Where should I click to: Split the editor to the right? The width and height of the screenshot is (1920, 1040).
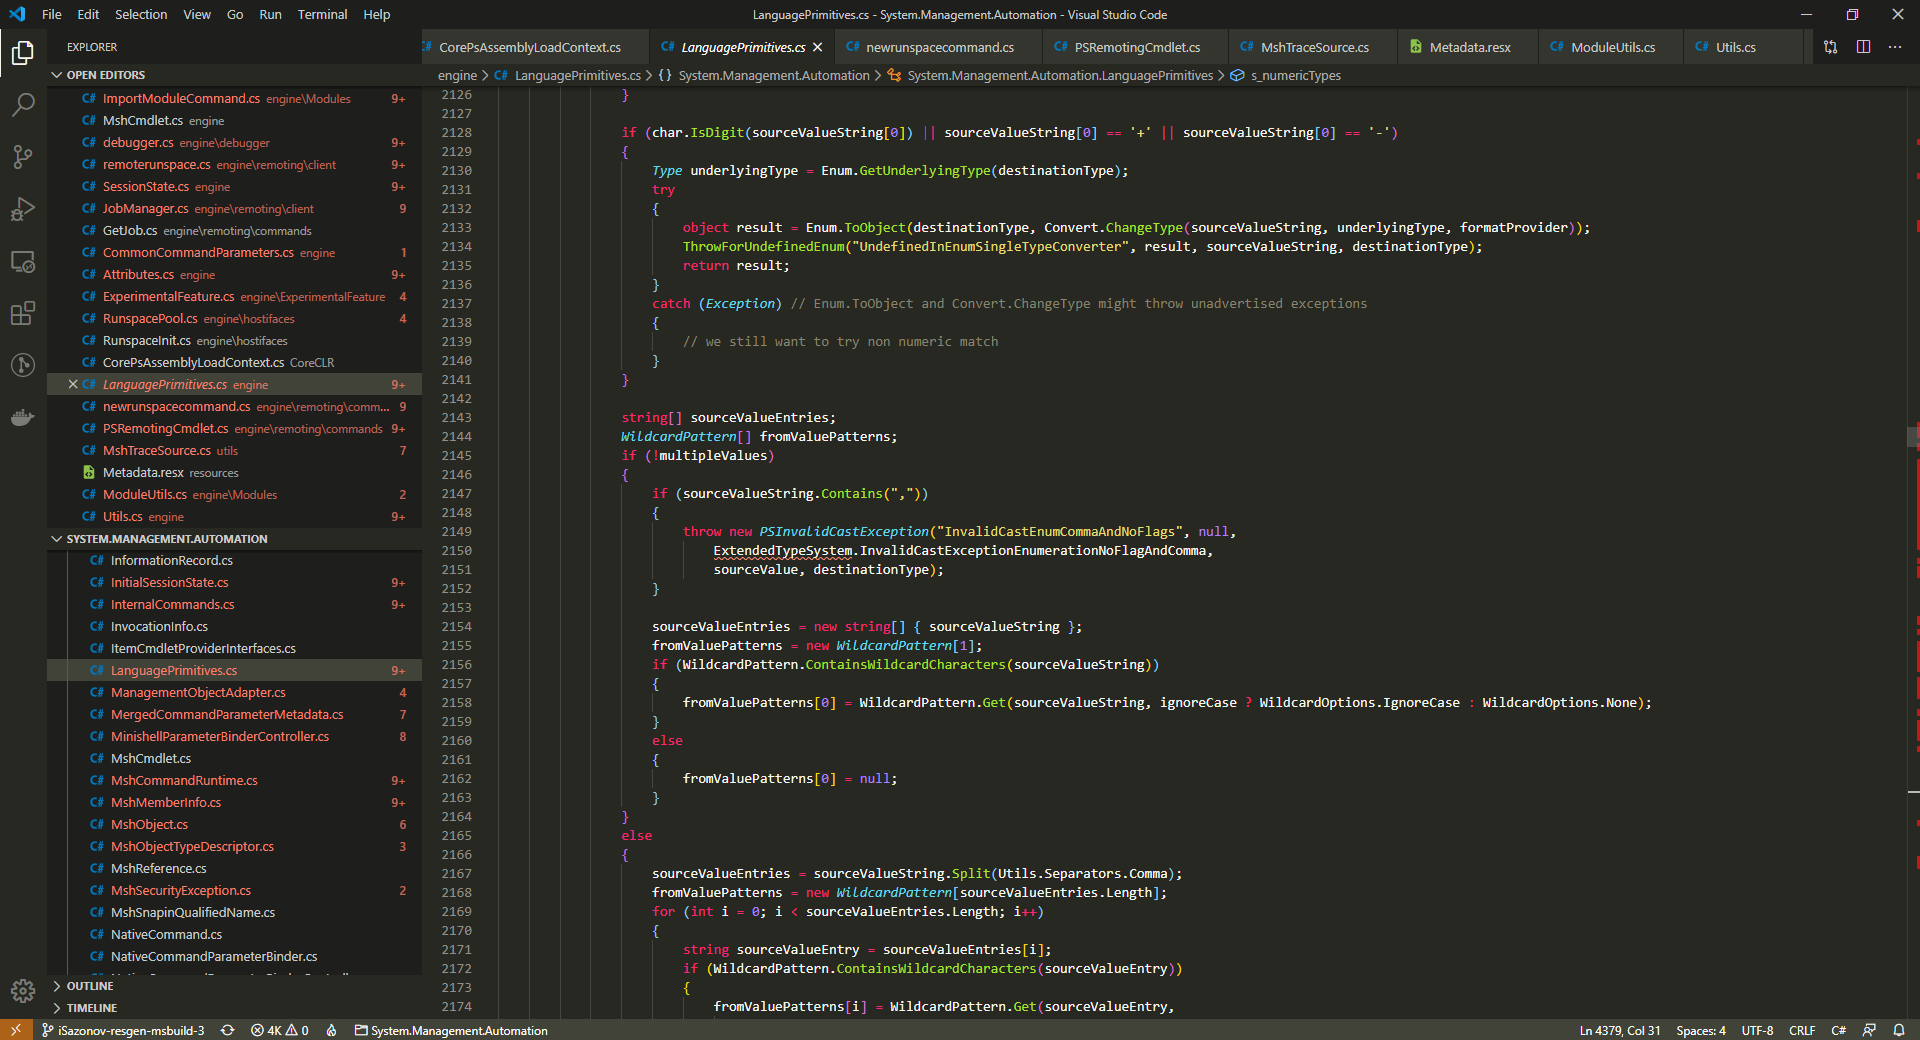(x=1863, y=47)
